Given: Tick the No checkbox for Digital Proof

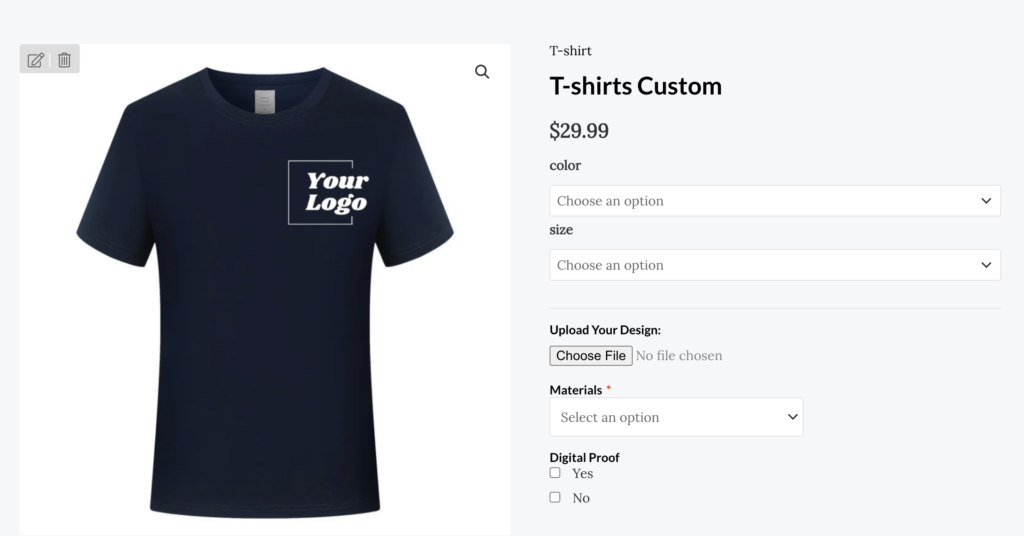Looking at the screenshot, I should pyautogui.click(x=555, y=497).
